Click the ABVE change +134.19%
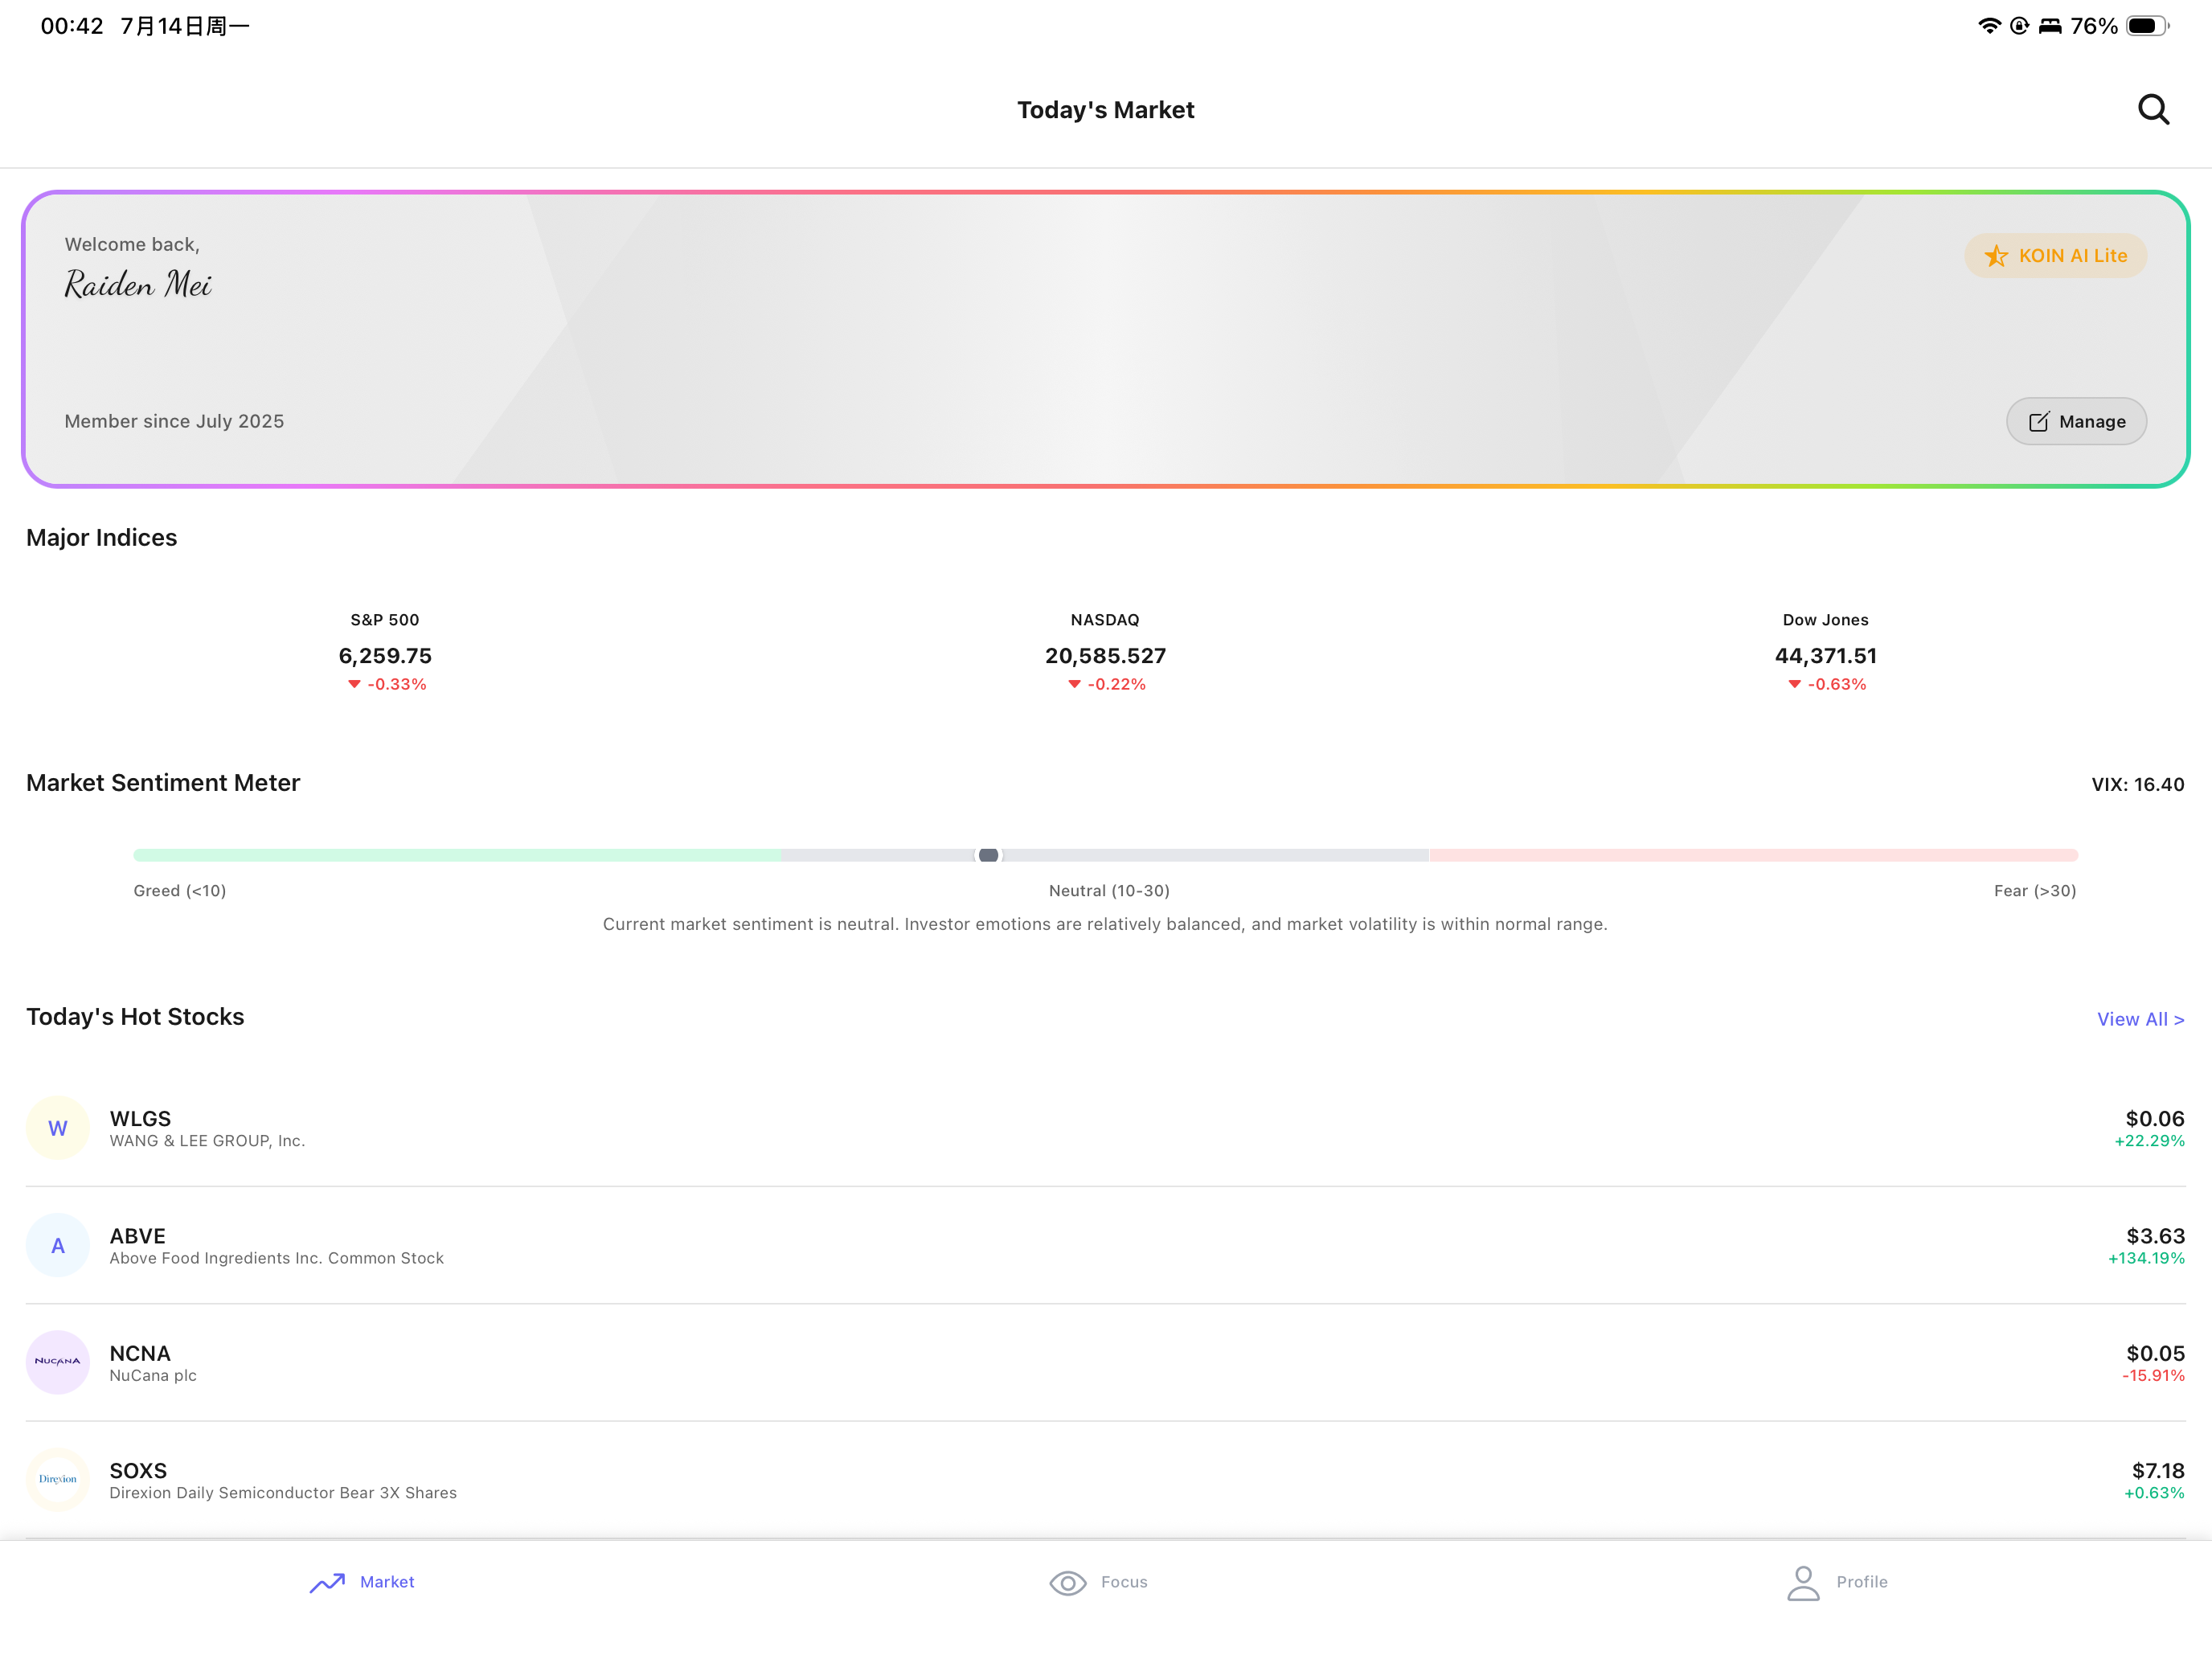The width and height of the screenshot is (2212, 1659). tap(2146, 1258)
